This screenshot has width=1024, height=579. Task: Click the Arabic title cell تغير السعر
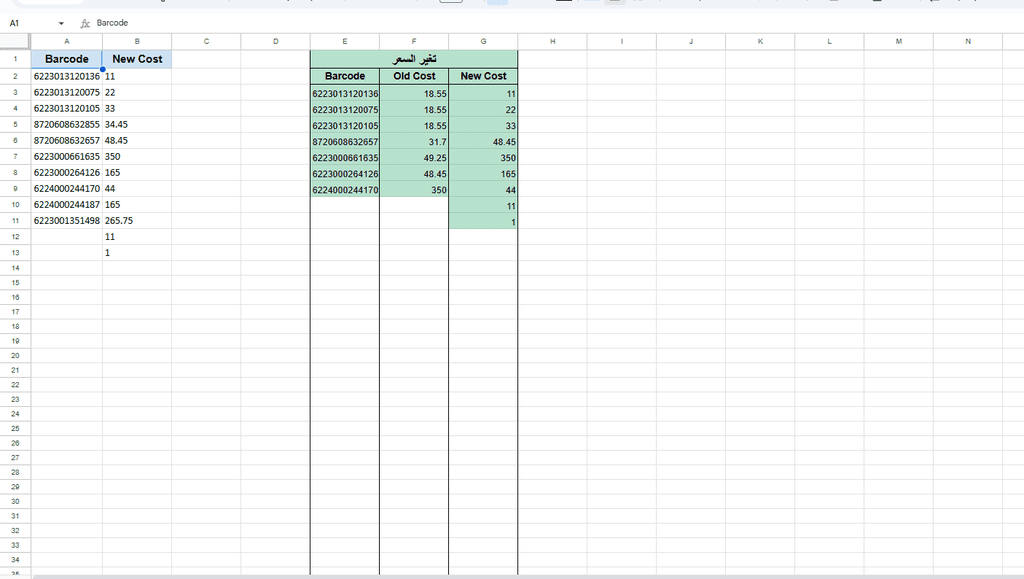(414, 59)
